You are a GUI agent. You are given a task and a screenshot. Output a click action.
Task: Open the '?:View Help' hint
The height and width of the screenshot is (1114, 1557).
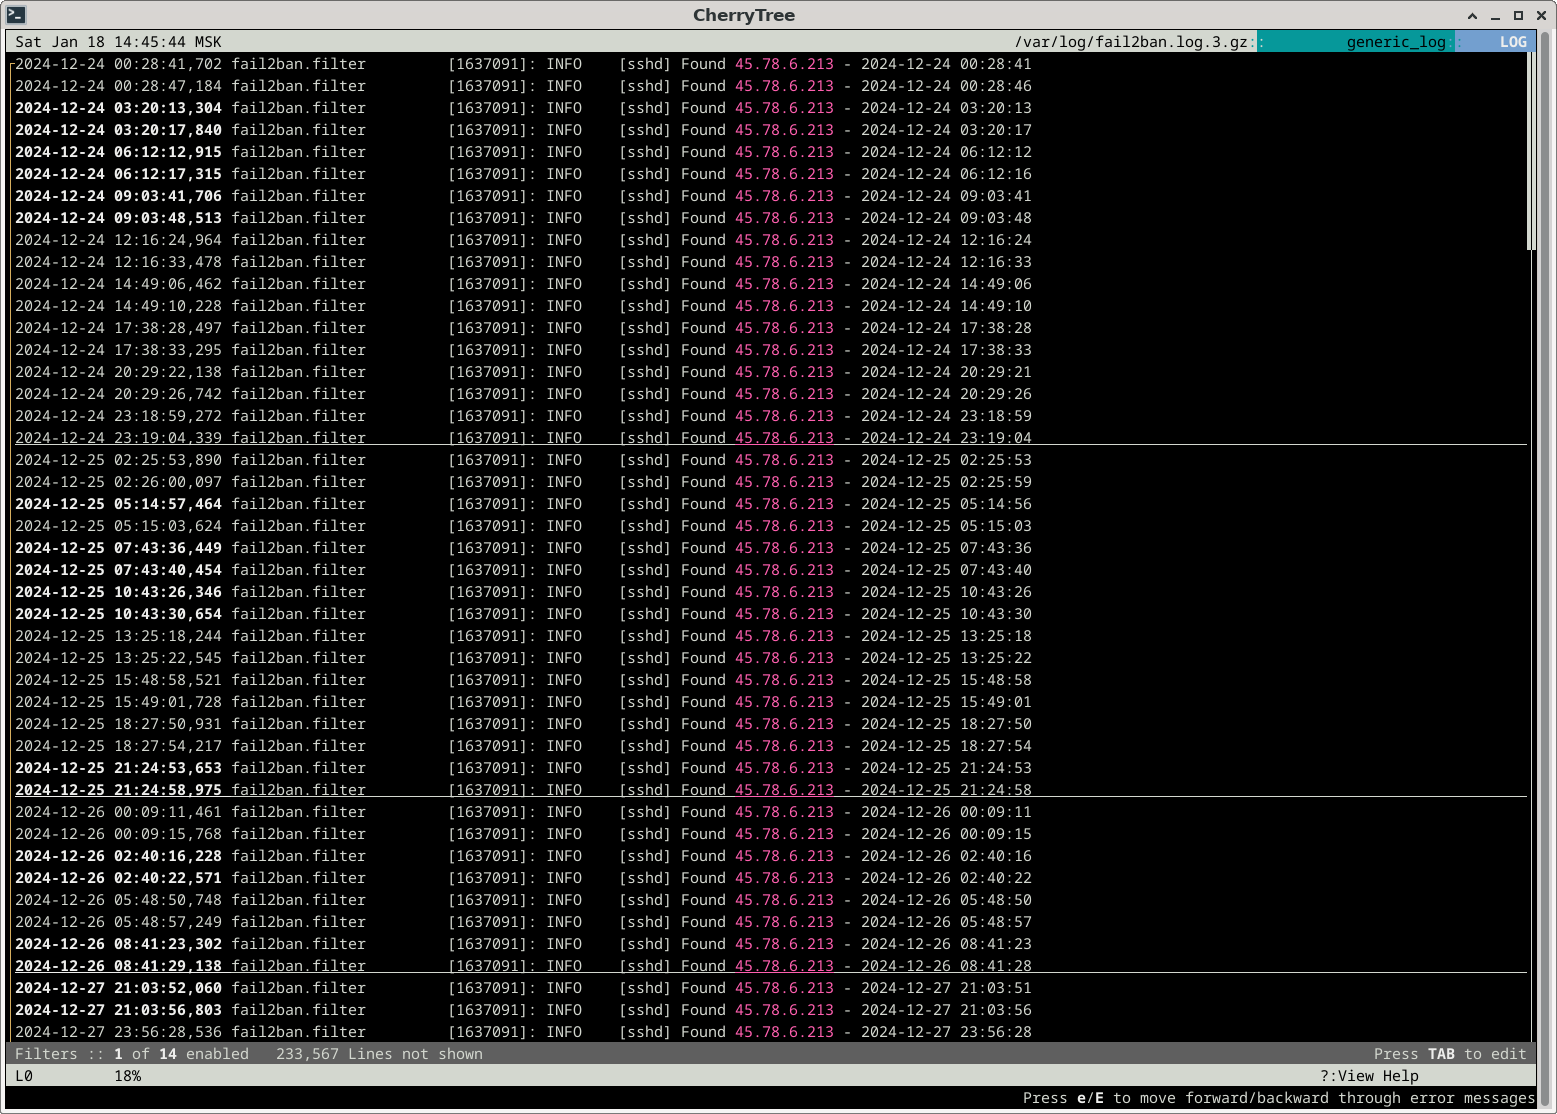pyautogui.click(x=1368, y=1076)
